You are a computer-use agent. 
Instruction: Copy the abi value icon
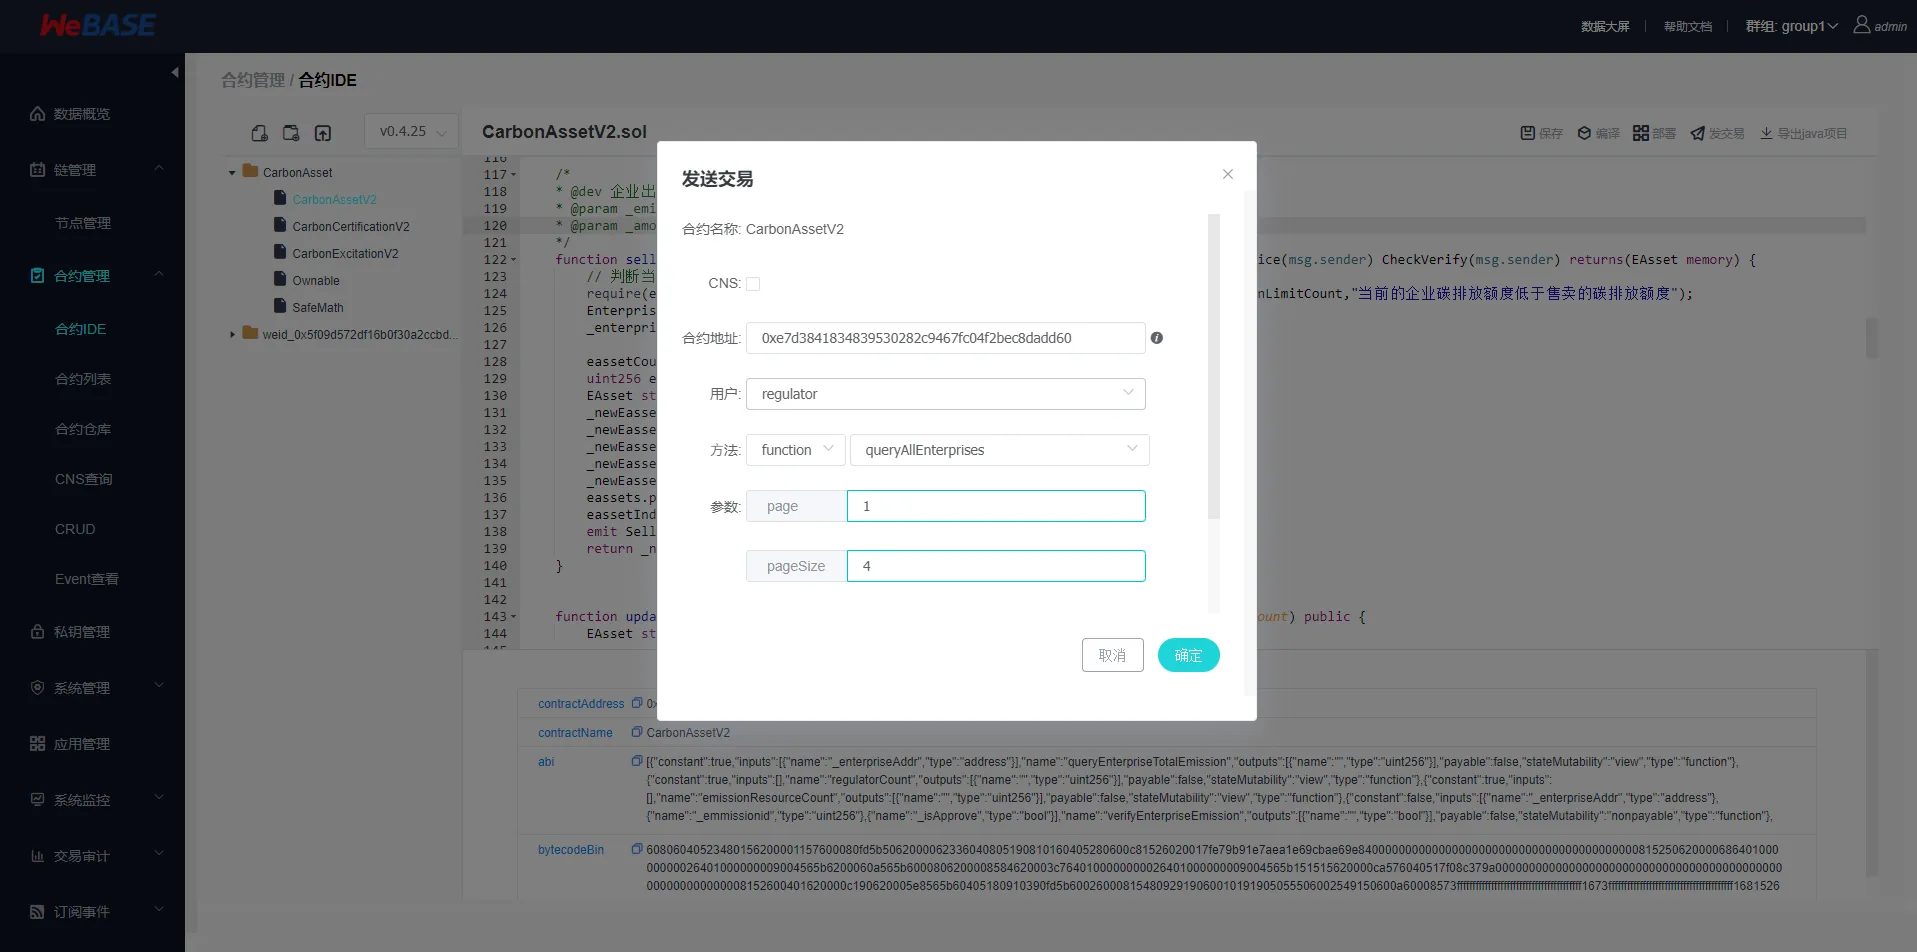tap(637, 762)
